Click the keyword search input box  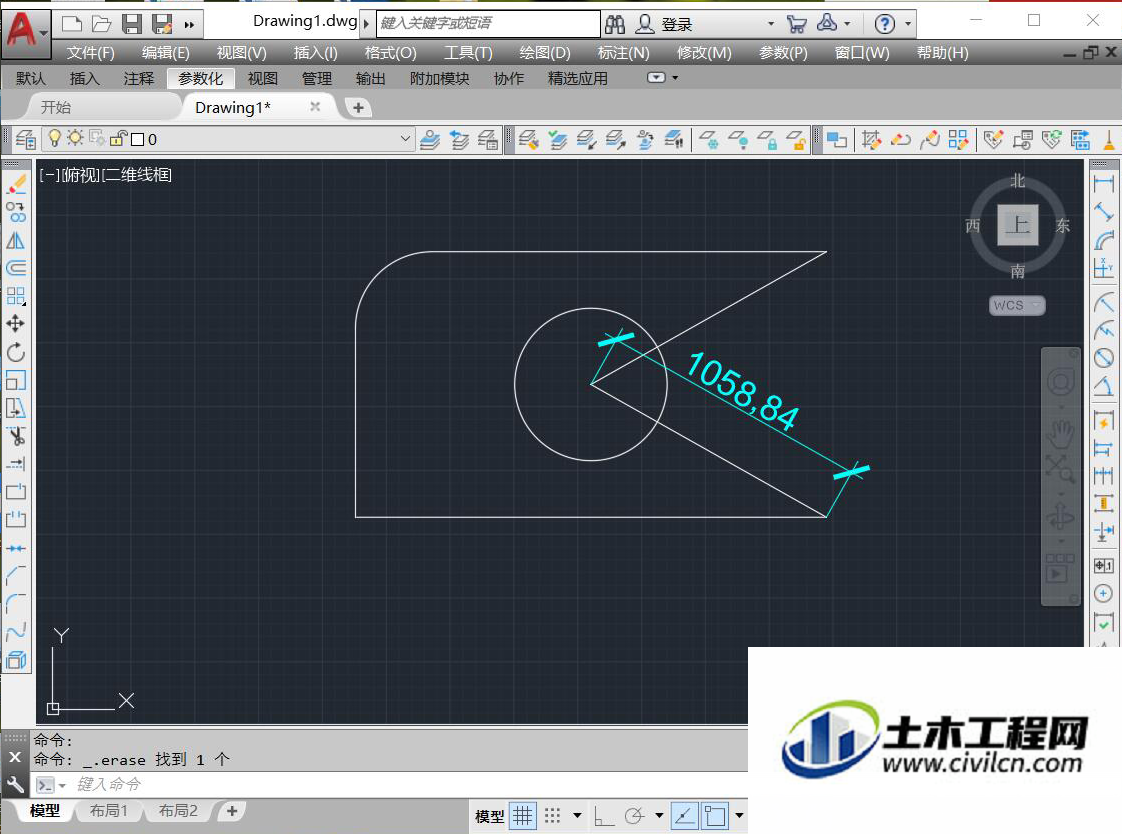(x=489, y=24)
